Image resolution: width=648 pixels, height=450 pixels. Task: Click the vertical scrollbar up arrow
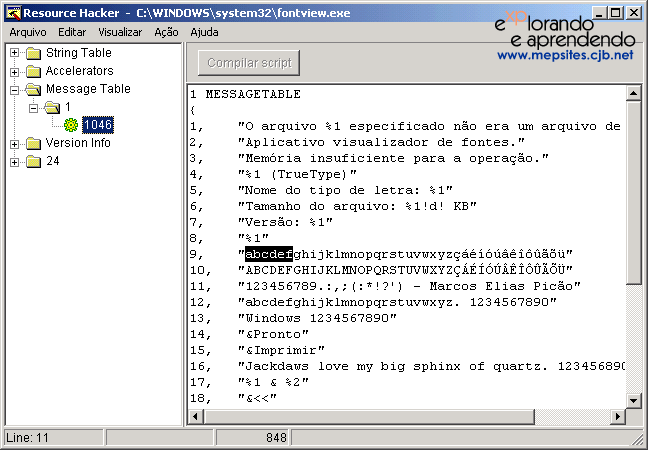tap(633, 93)
